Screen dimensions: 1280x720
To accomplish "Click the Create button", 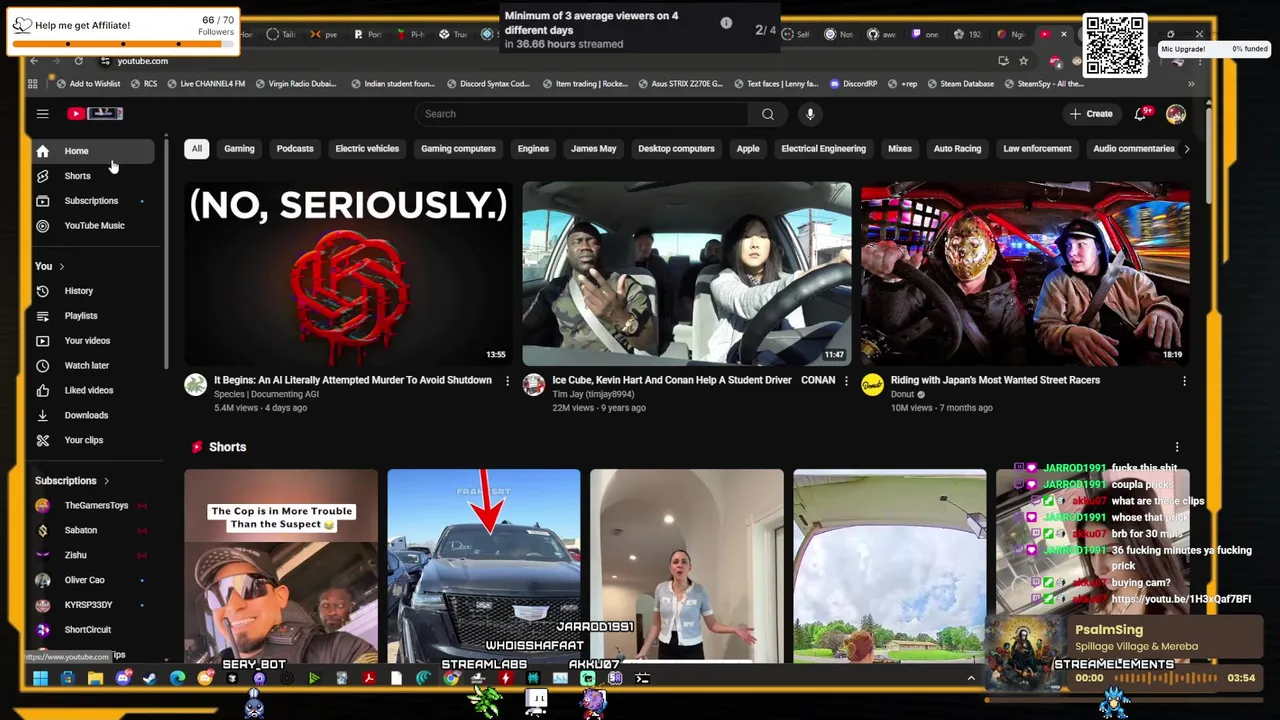I will tap(1091, 114).
